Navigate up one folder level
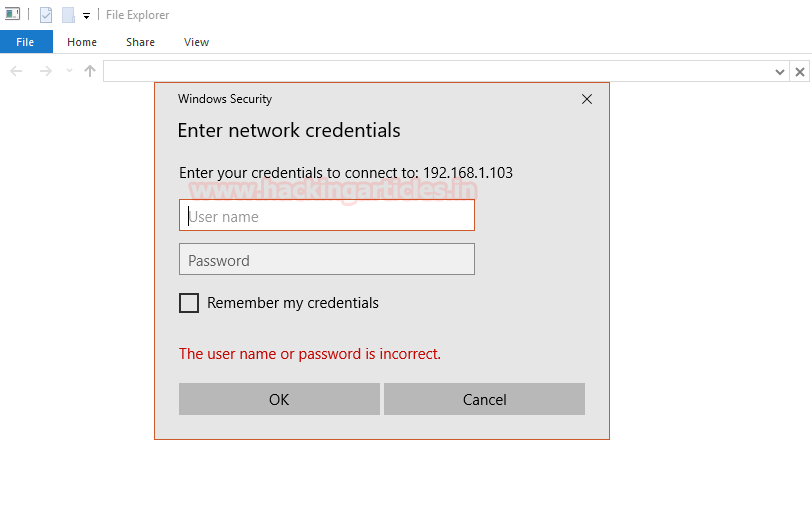The image size is (812, 512). 90,71
